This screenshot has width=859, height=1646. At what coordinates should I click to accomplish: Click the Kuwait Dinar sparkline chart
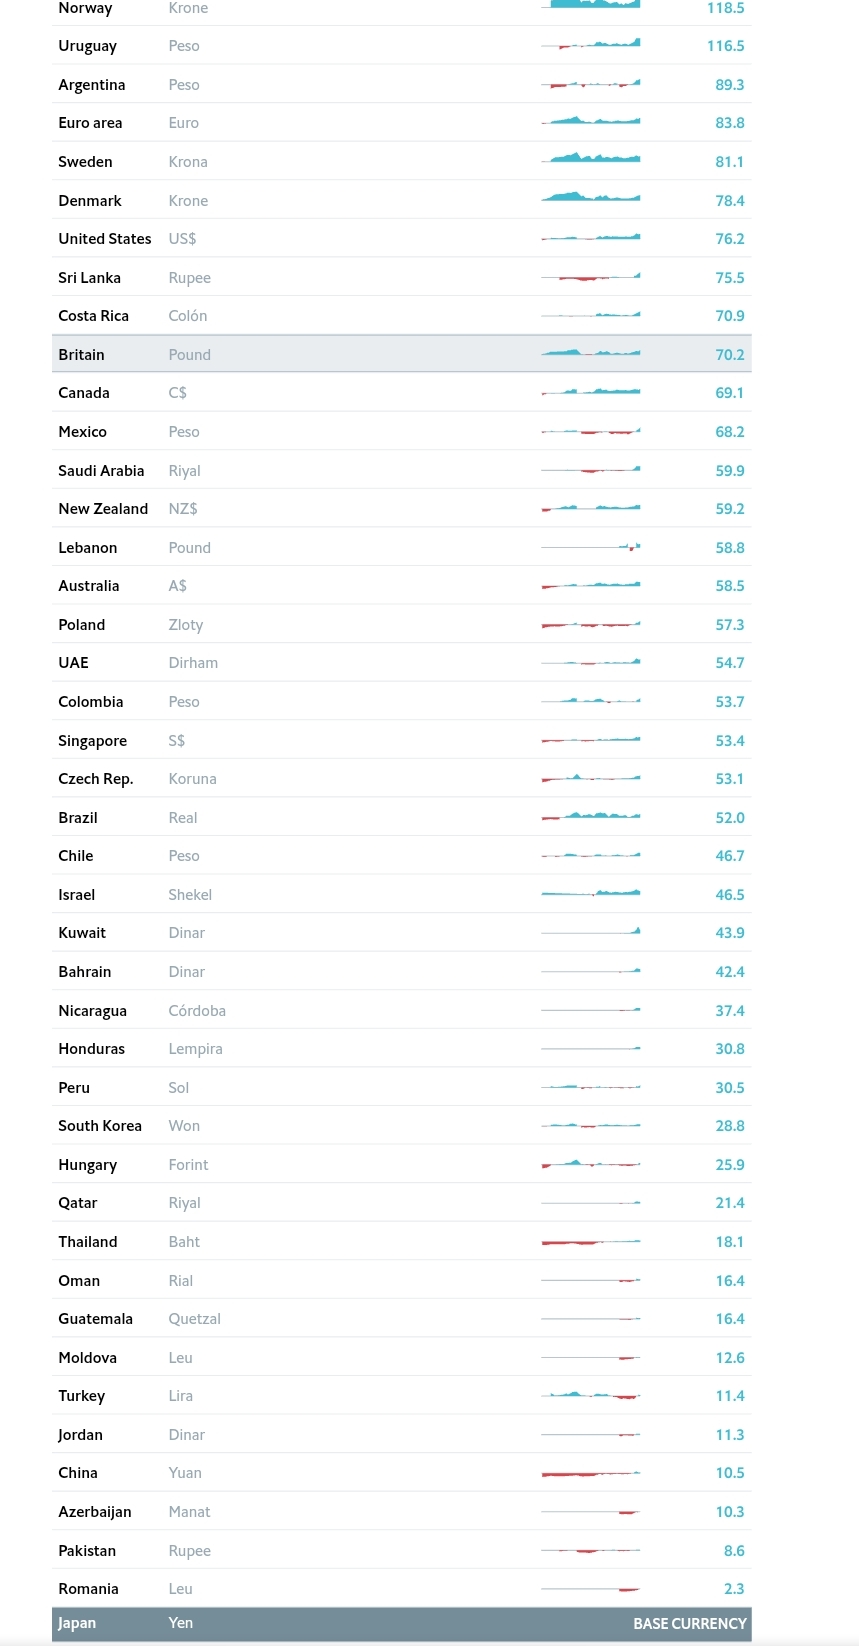click(x=591, y=932)
